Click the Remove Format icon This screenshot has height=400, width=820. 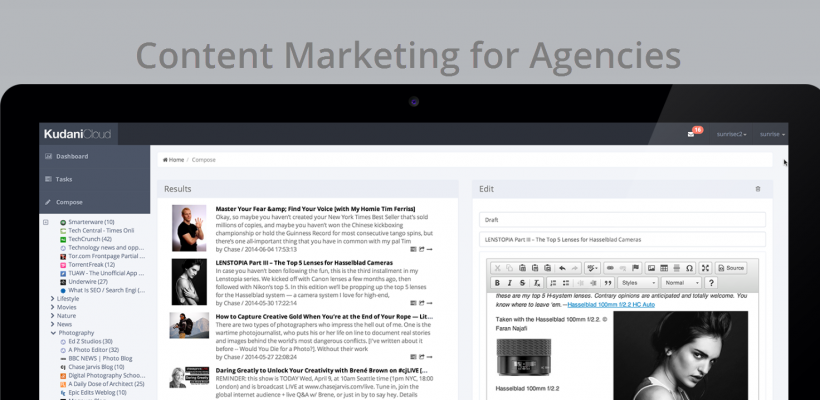pos(537,283)
